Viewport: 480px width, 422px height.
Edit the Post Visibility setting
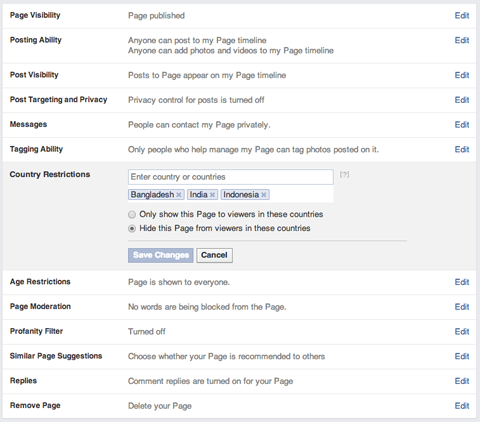click(462, 75)
